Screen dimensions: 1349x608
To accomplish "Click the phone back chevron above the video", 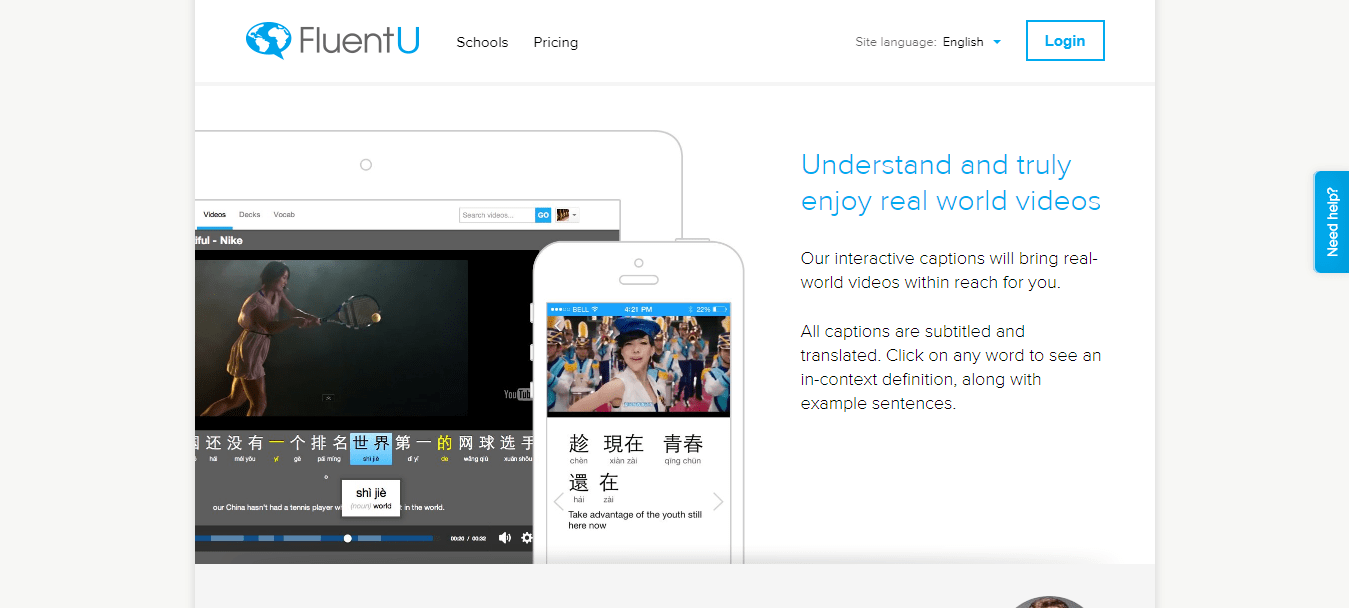I will point(557,324).
